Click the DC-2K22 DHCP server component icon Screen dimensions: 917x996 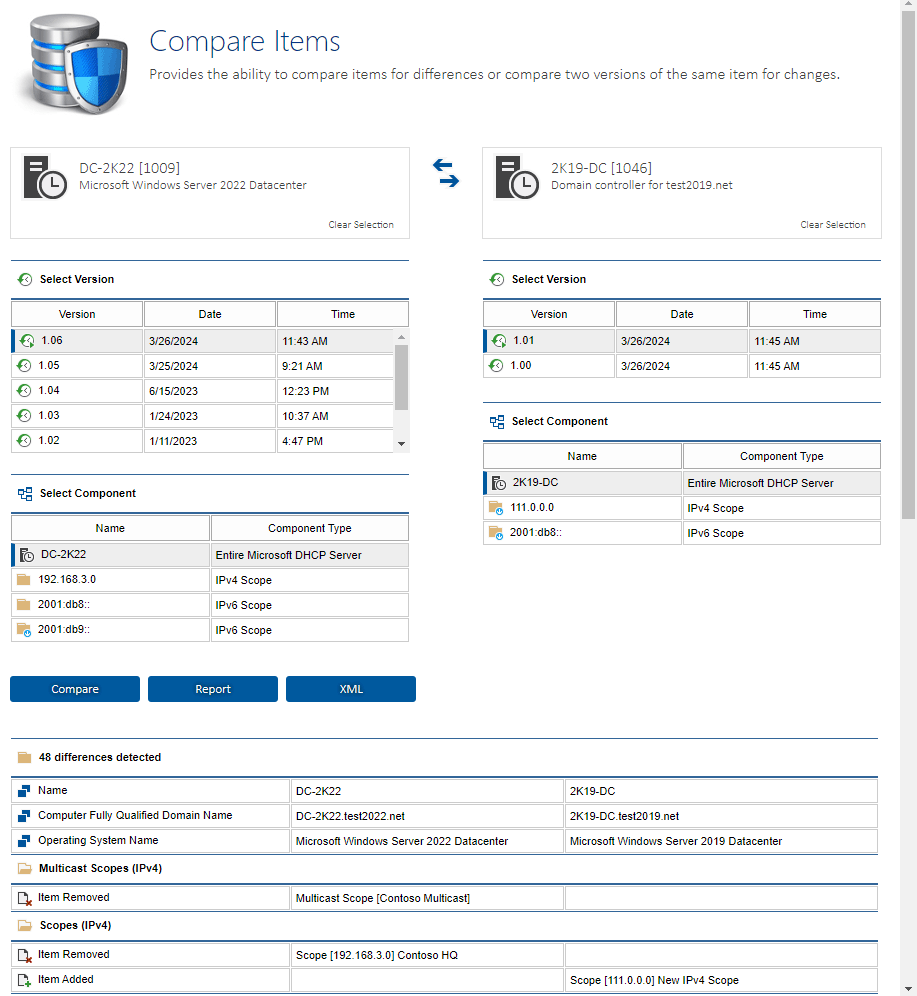pyautogui.click(x=27, y=555)
